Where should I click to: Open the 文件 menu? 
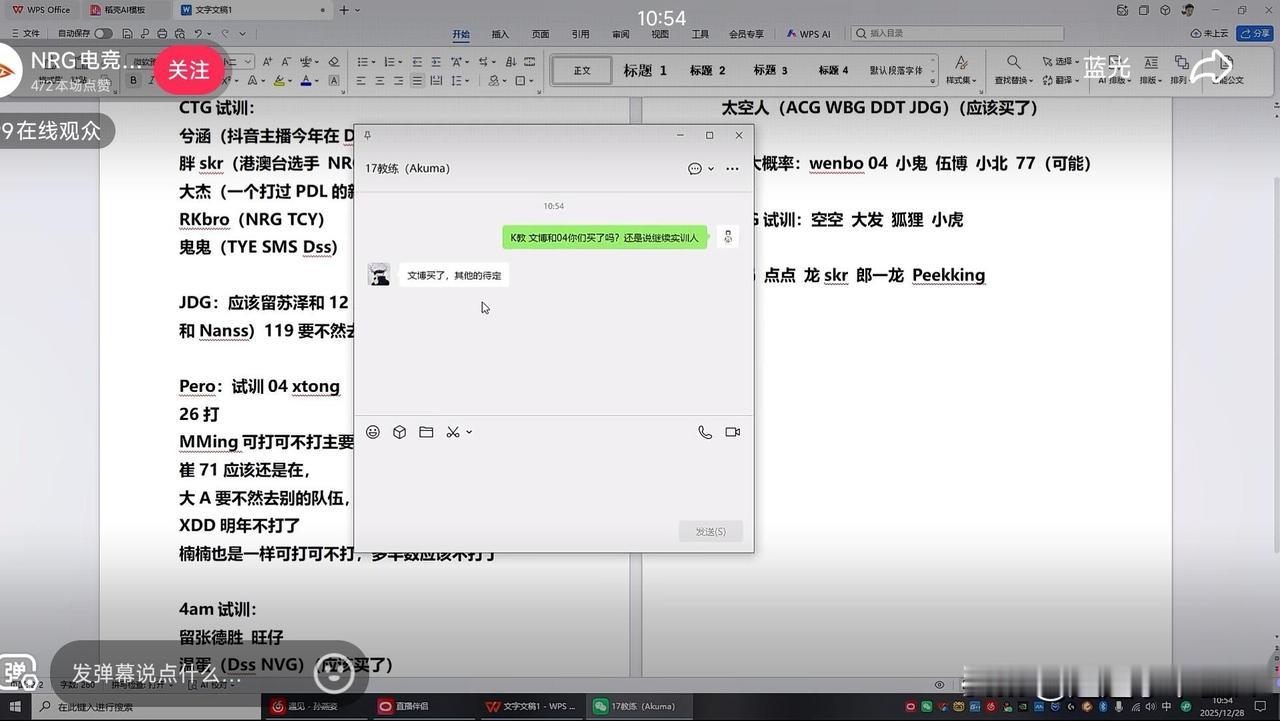[24, 34]
